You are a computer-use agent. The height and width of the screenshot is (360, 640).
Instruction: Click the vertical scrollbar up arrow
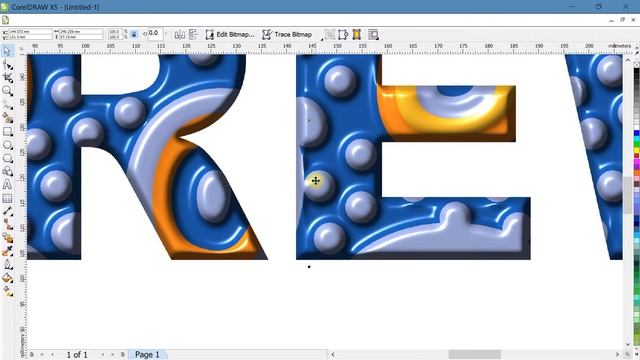(628, 60)
